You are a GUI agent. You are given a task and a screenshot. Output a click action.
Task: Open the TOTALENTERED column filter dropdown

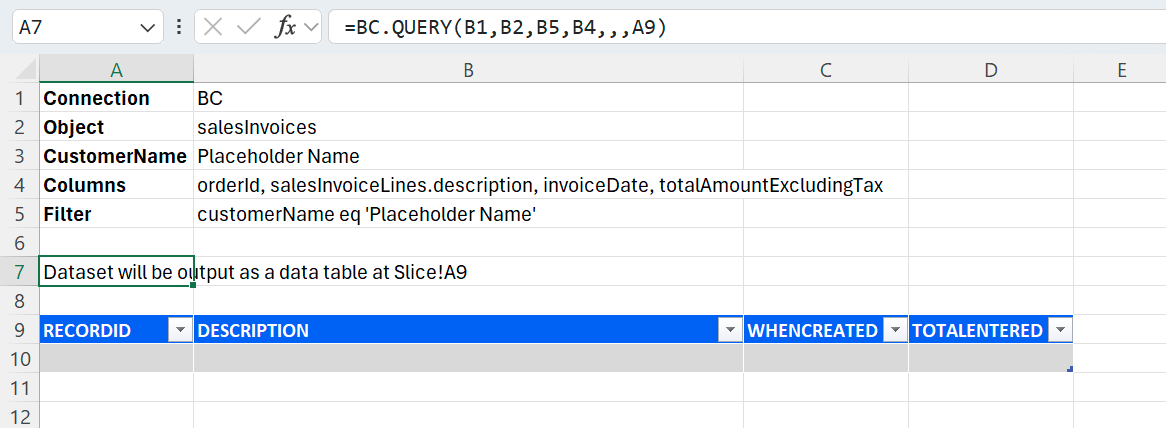tap(1059, 330)
